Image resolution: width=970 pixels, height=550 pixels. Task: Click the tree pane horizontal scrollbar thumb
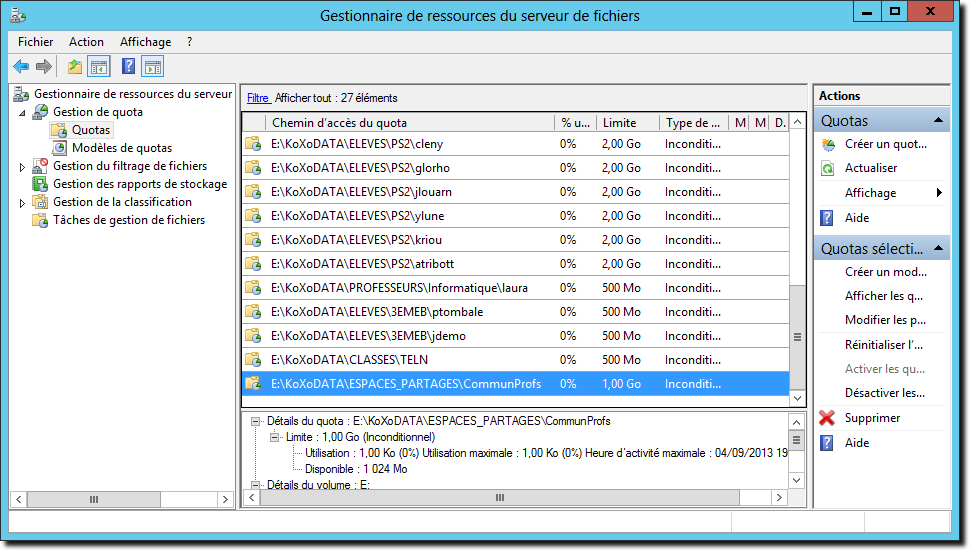tap(94, 499)
